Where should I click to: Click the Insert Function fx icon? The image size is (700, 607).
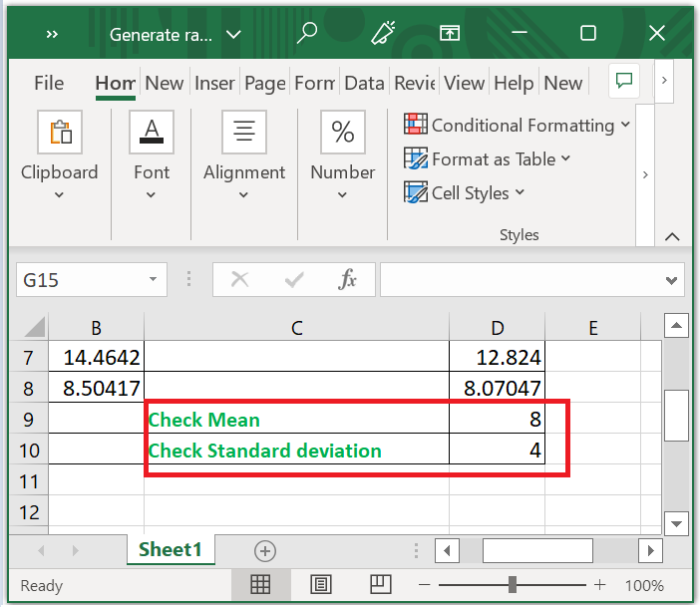point(348,280)
